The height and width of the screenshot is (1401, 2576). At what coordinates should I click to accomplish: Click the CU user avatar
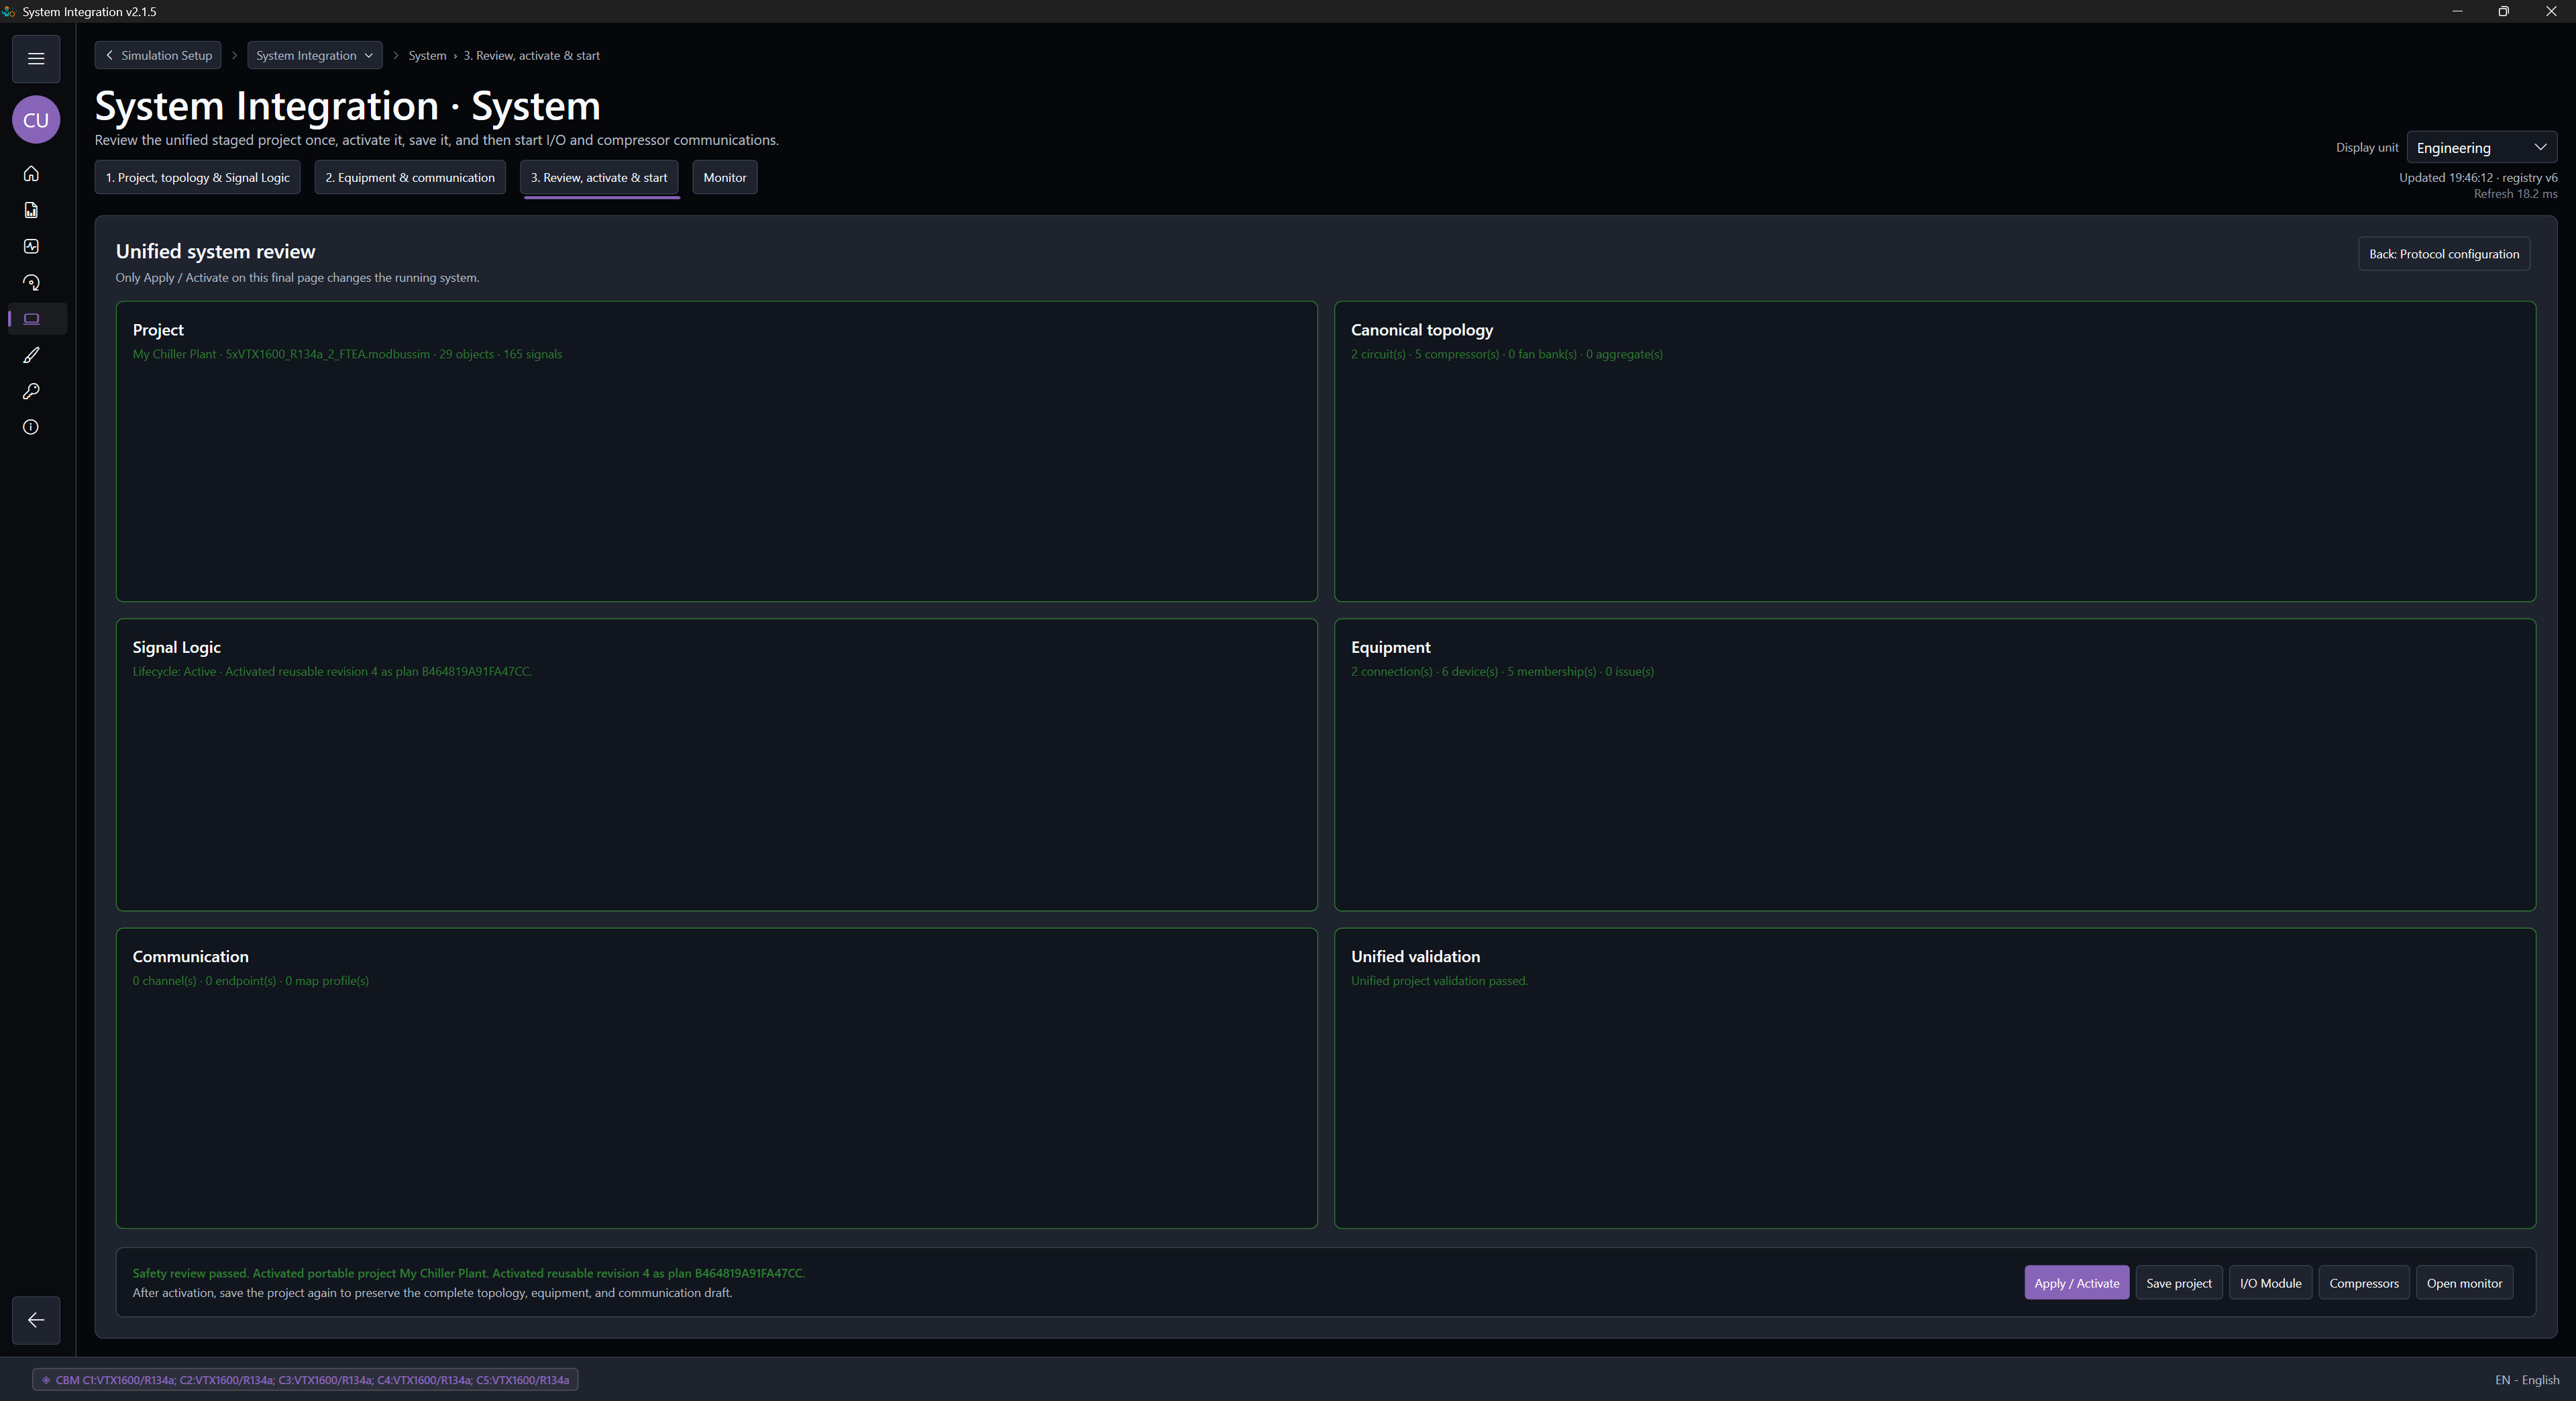click(x=36, y=120)
